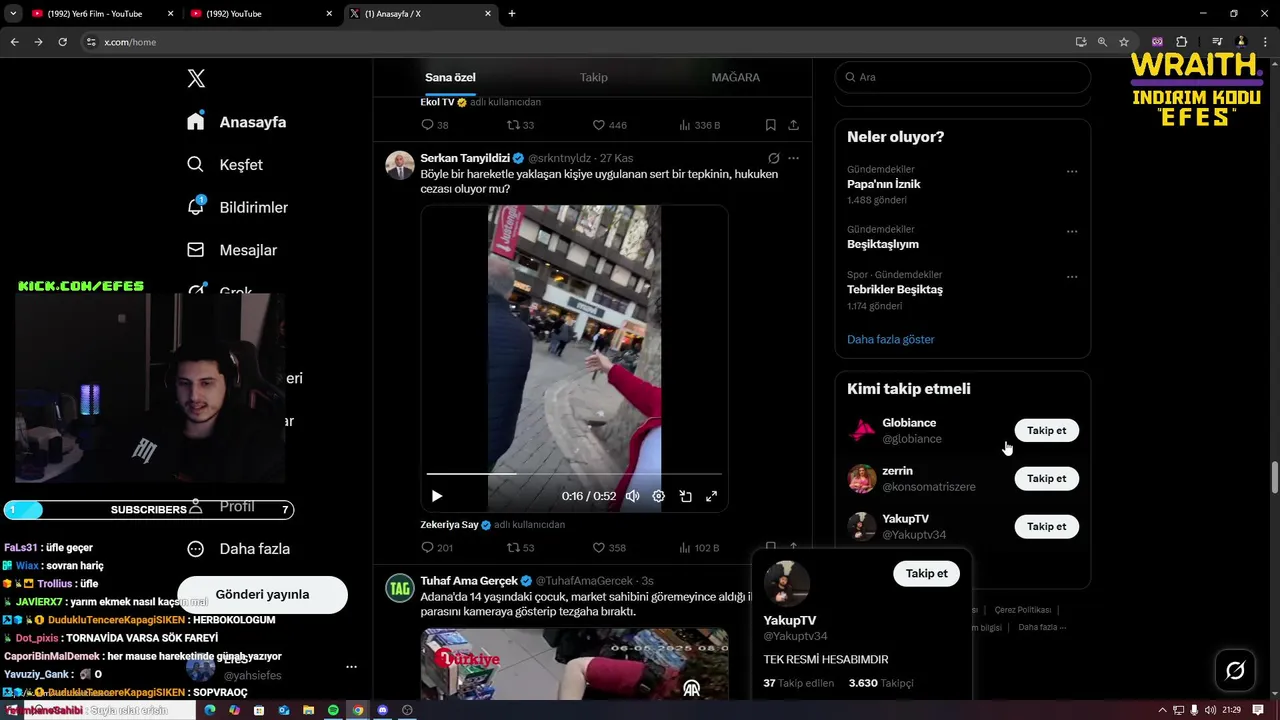Search in the Ara field
This screenshot has width=1280, height=720.
[963, 77]
